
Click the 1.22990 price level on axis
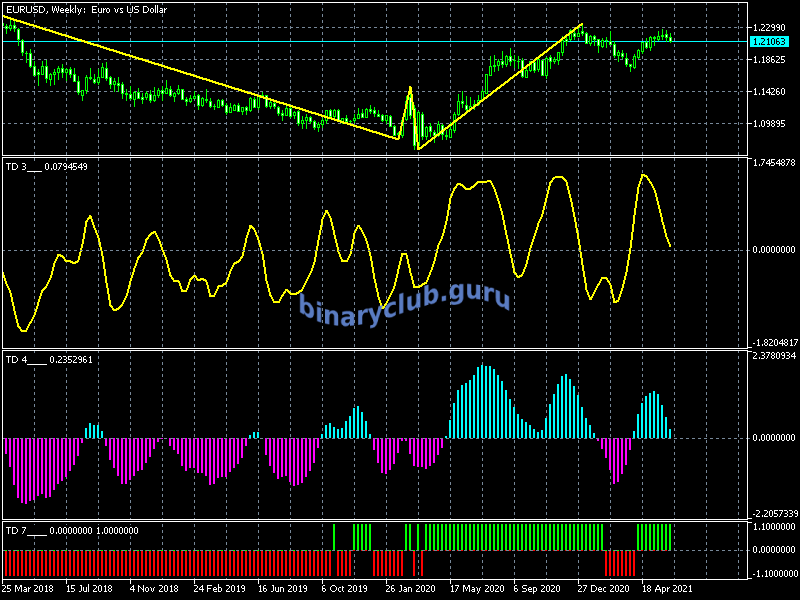click(x=772, y=28)
